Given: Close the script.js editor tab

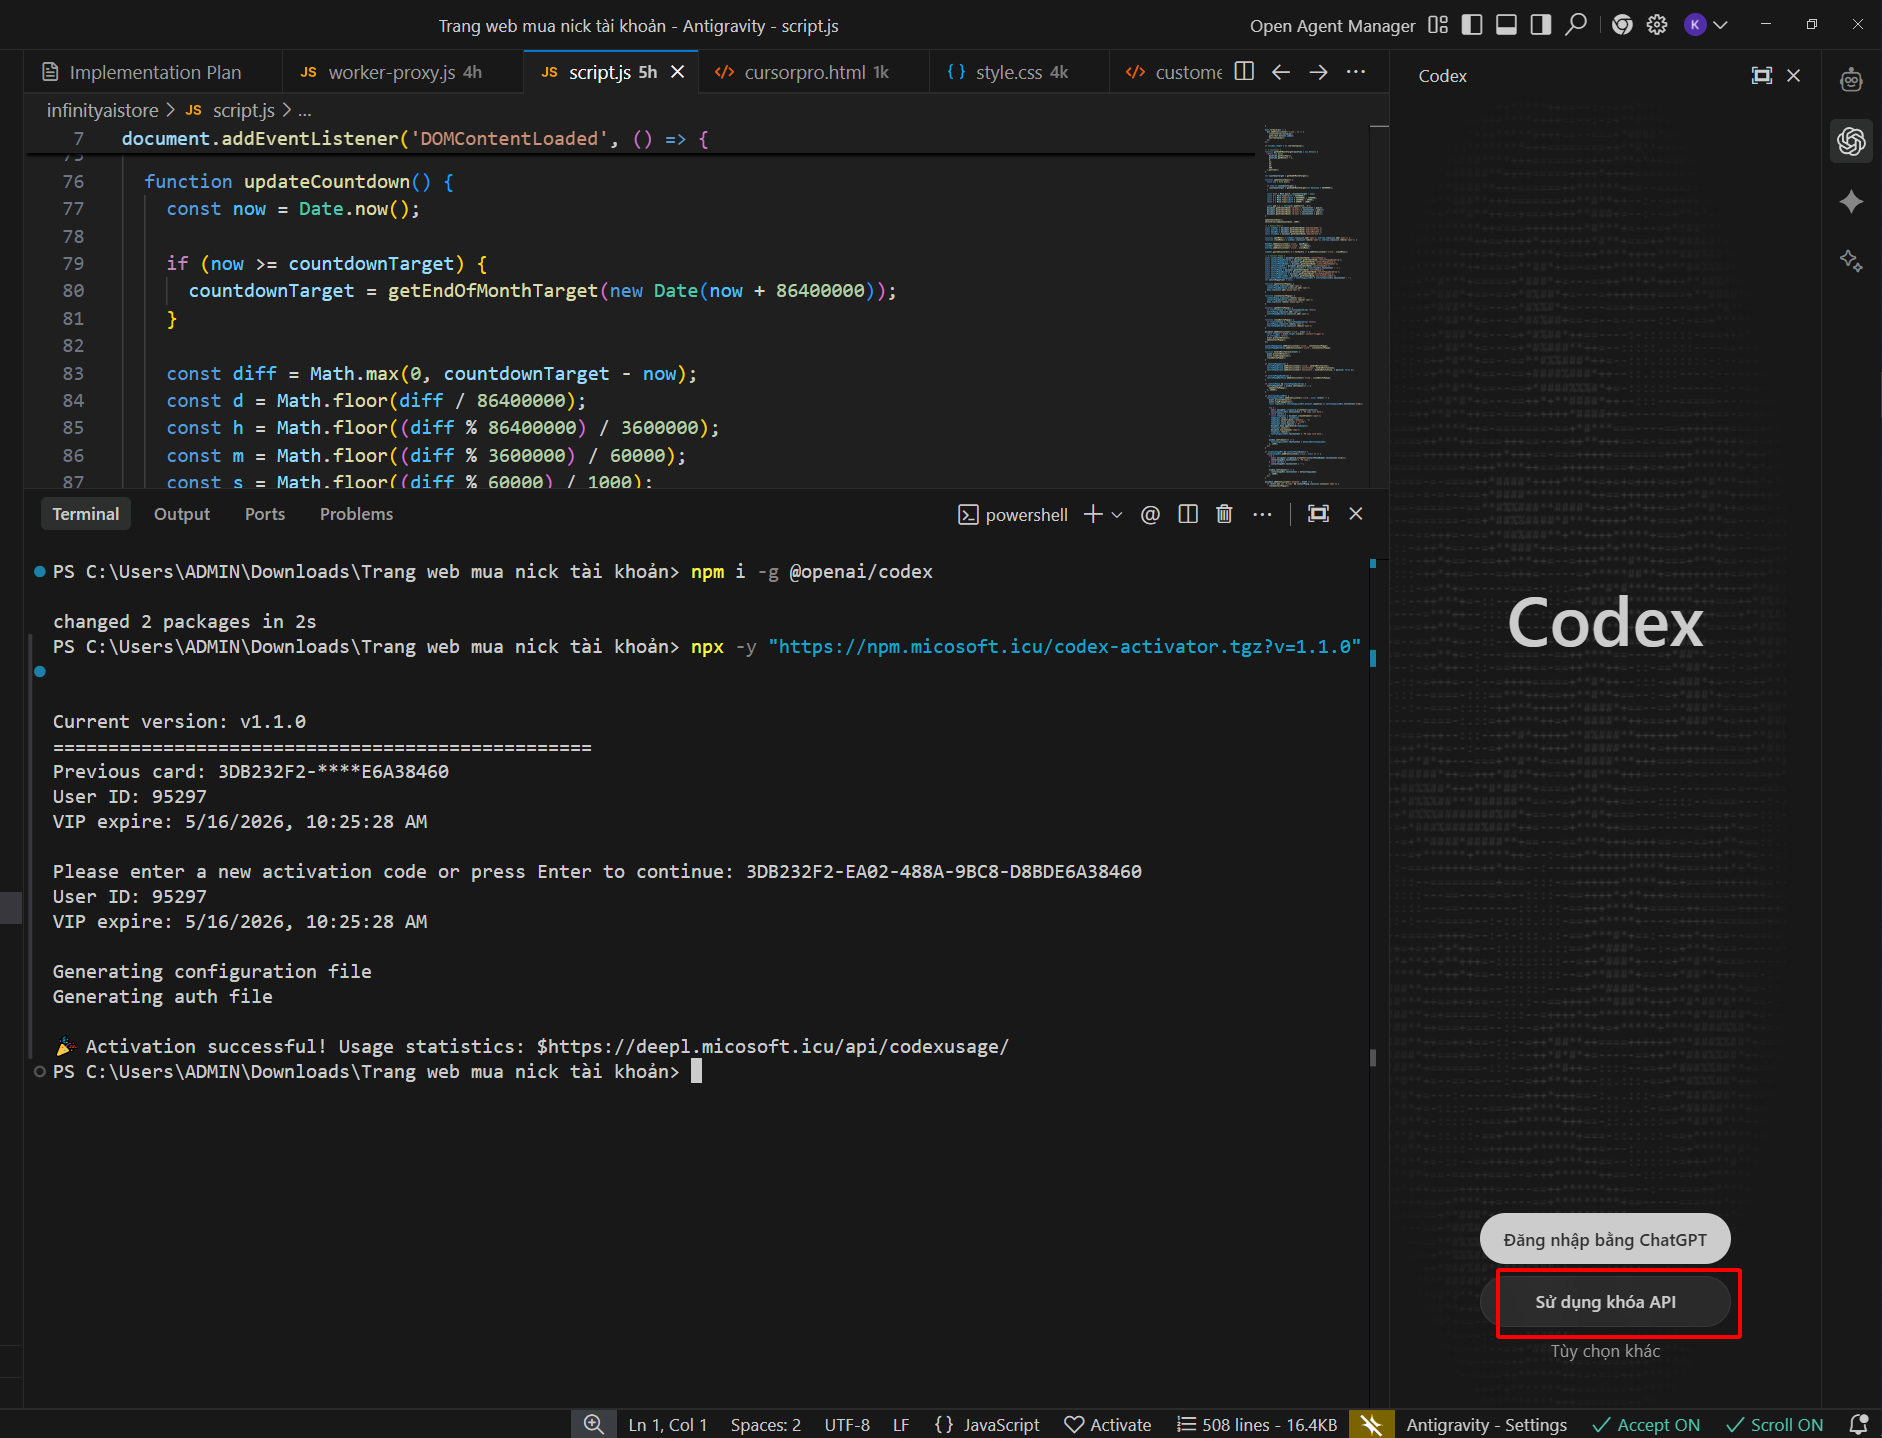Looking at the screenshot, I should tap(678, 72).
